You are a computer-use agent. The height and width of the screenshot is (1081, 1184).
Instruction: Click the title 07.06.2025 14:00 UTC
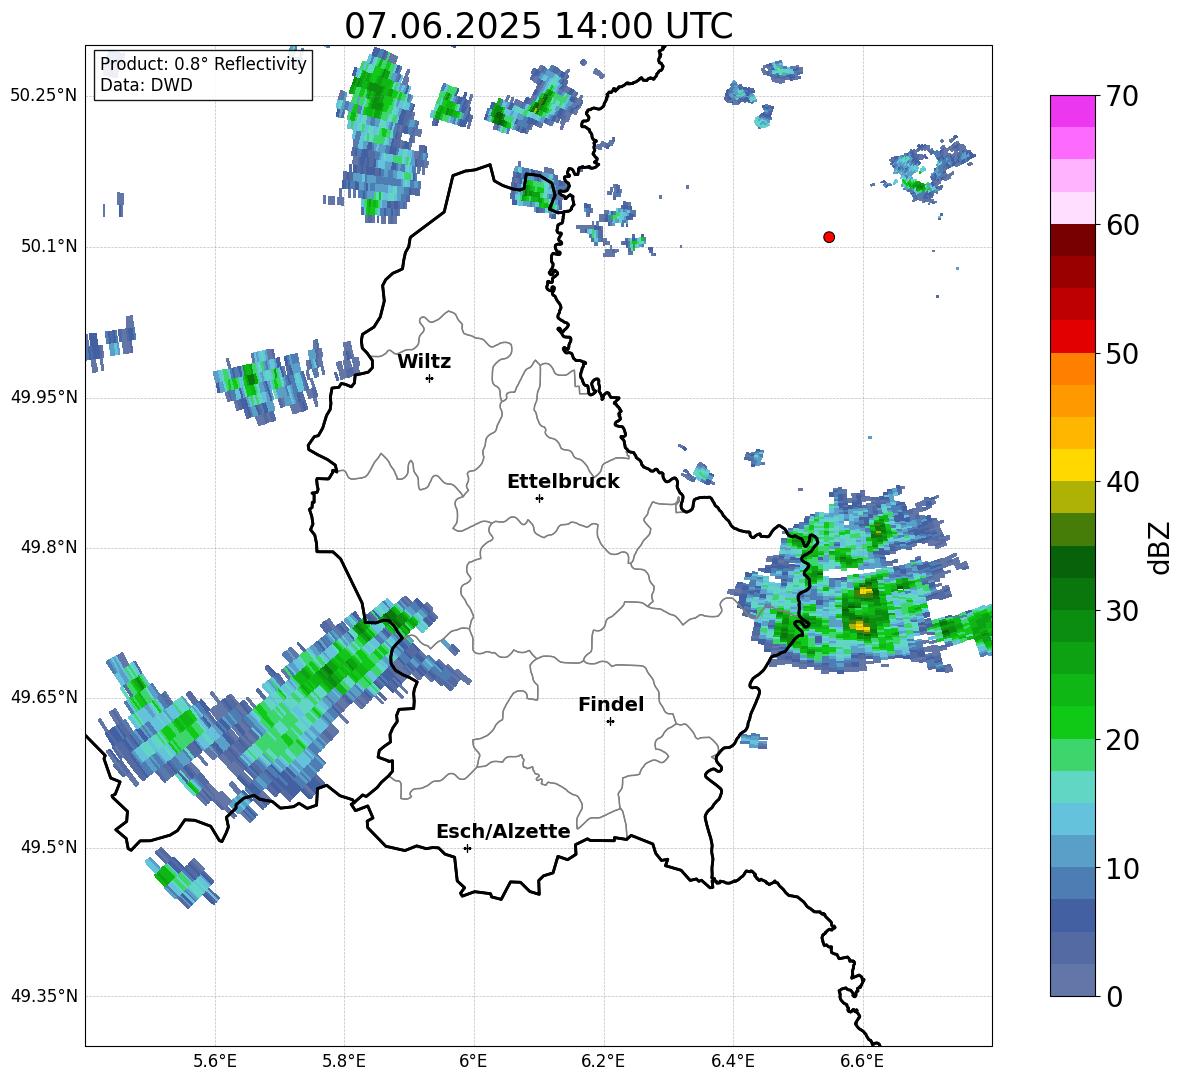538,26
